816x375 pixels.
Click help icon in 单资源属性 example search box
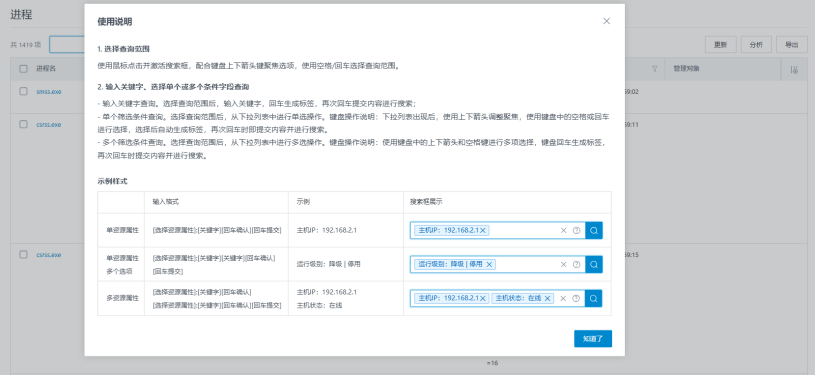point(577,230)
